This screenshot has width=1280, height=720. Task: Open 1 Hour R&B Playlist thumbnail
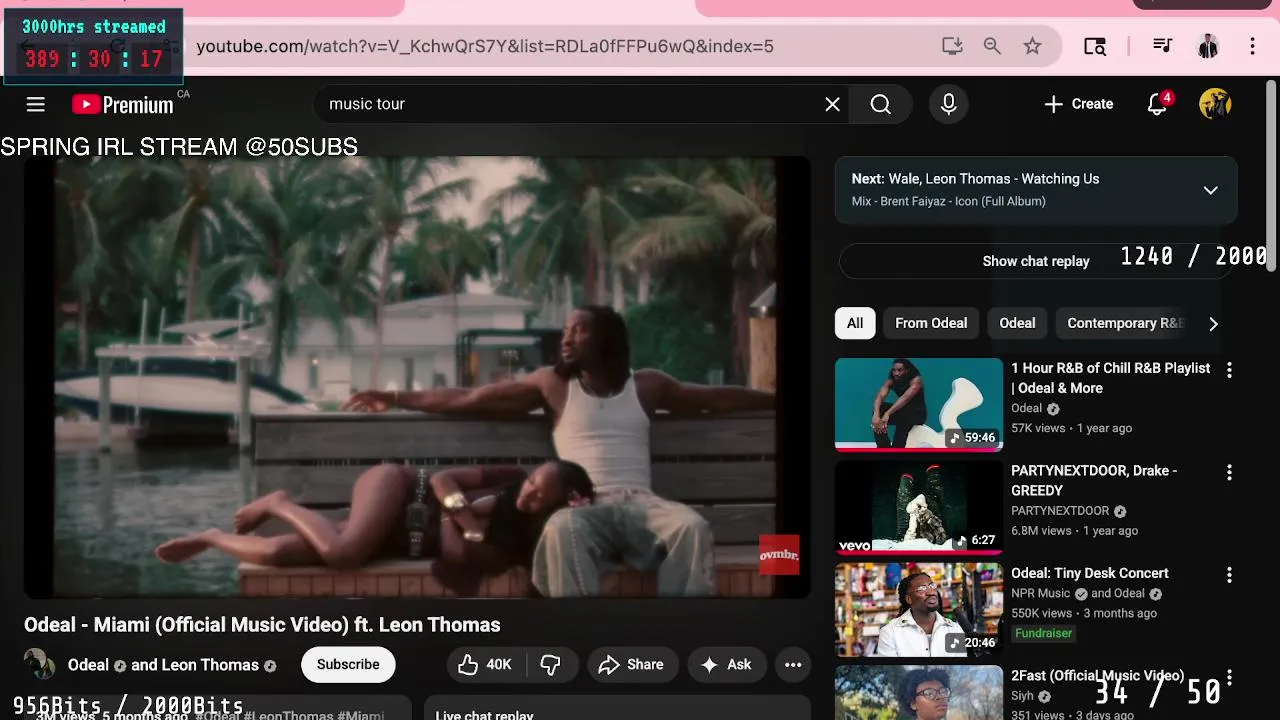click(919, 405)
